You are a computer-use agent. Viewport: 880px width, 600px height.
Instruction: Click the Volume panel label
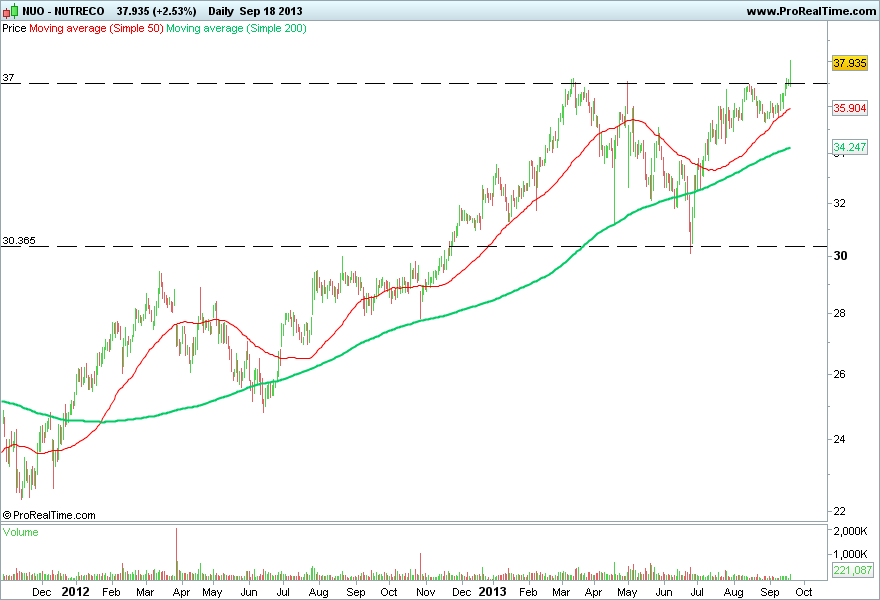click(21, 532)
